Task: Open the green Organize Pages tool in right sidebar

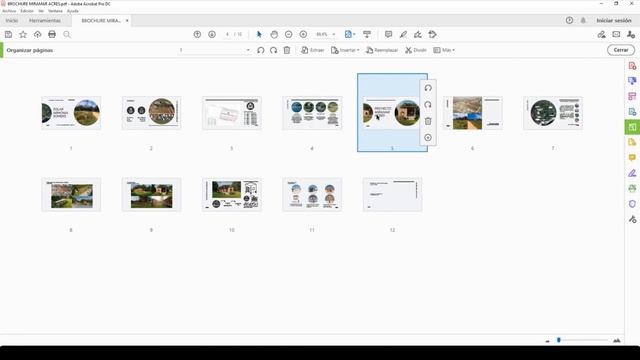Action: point(632,127)
